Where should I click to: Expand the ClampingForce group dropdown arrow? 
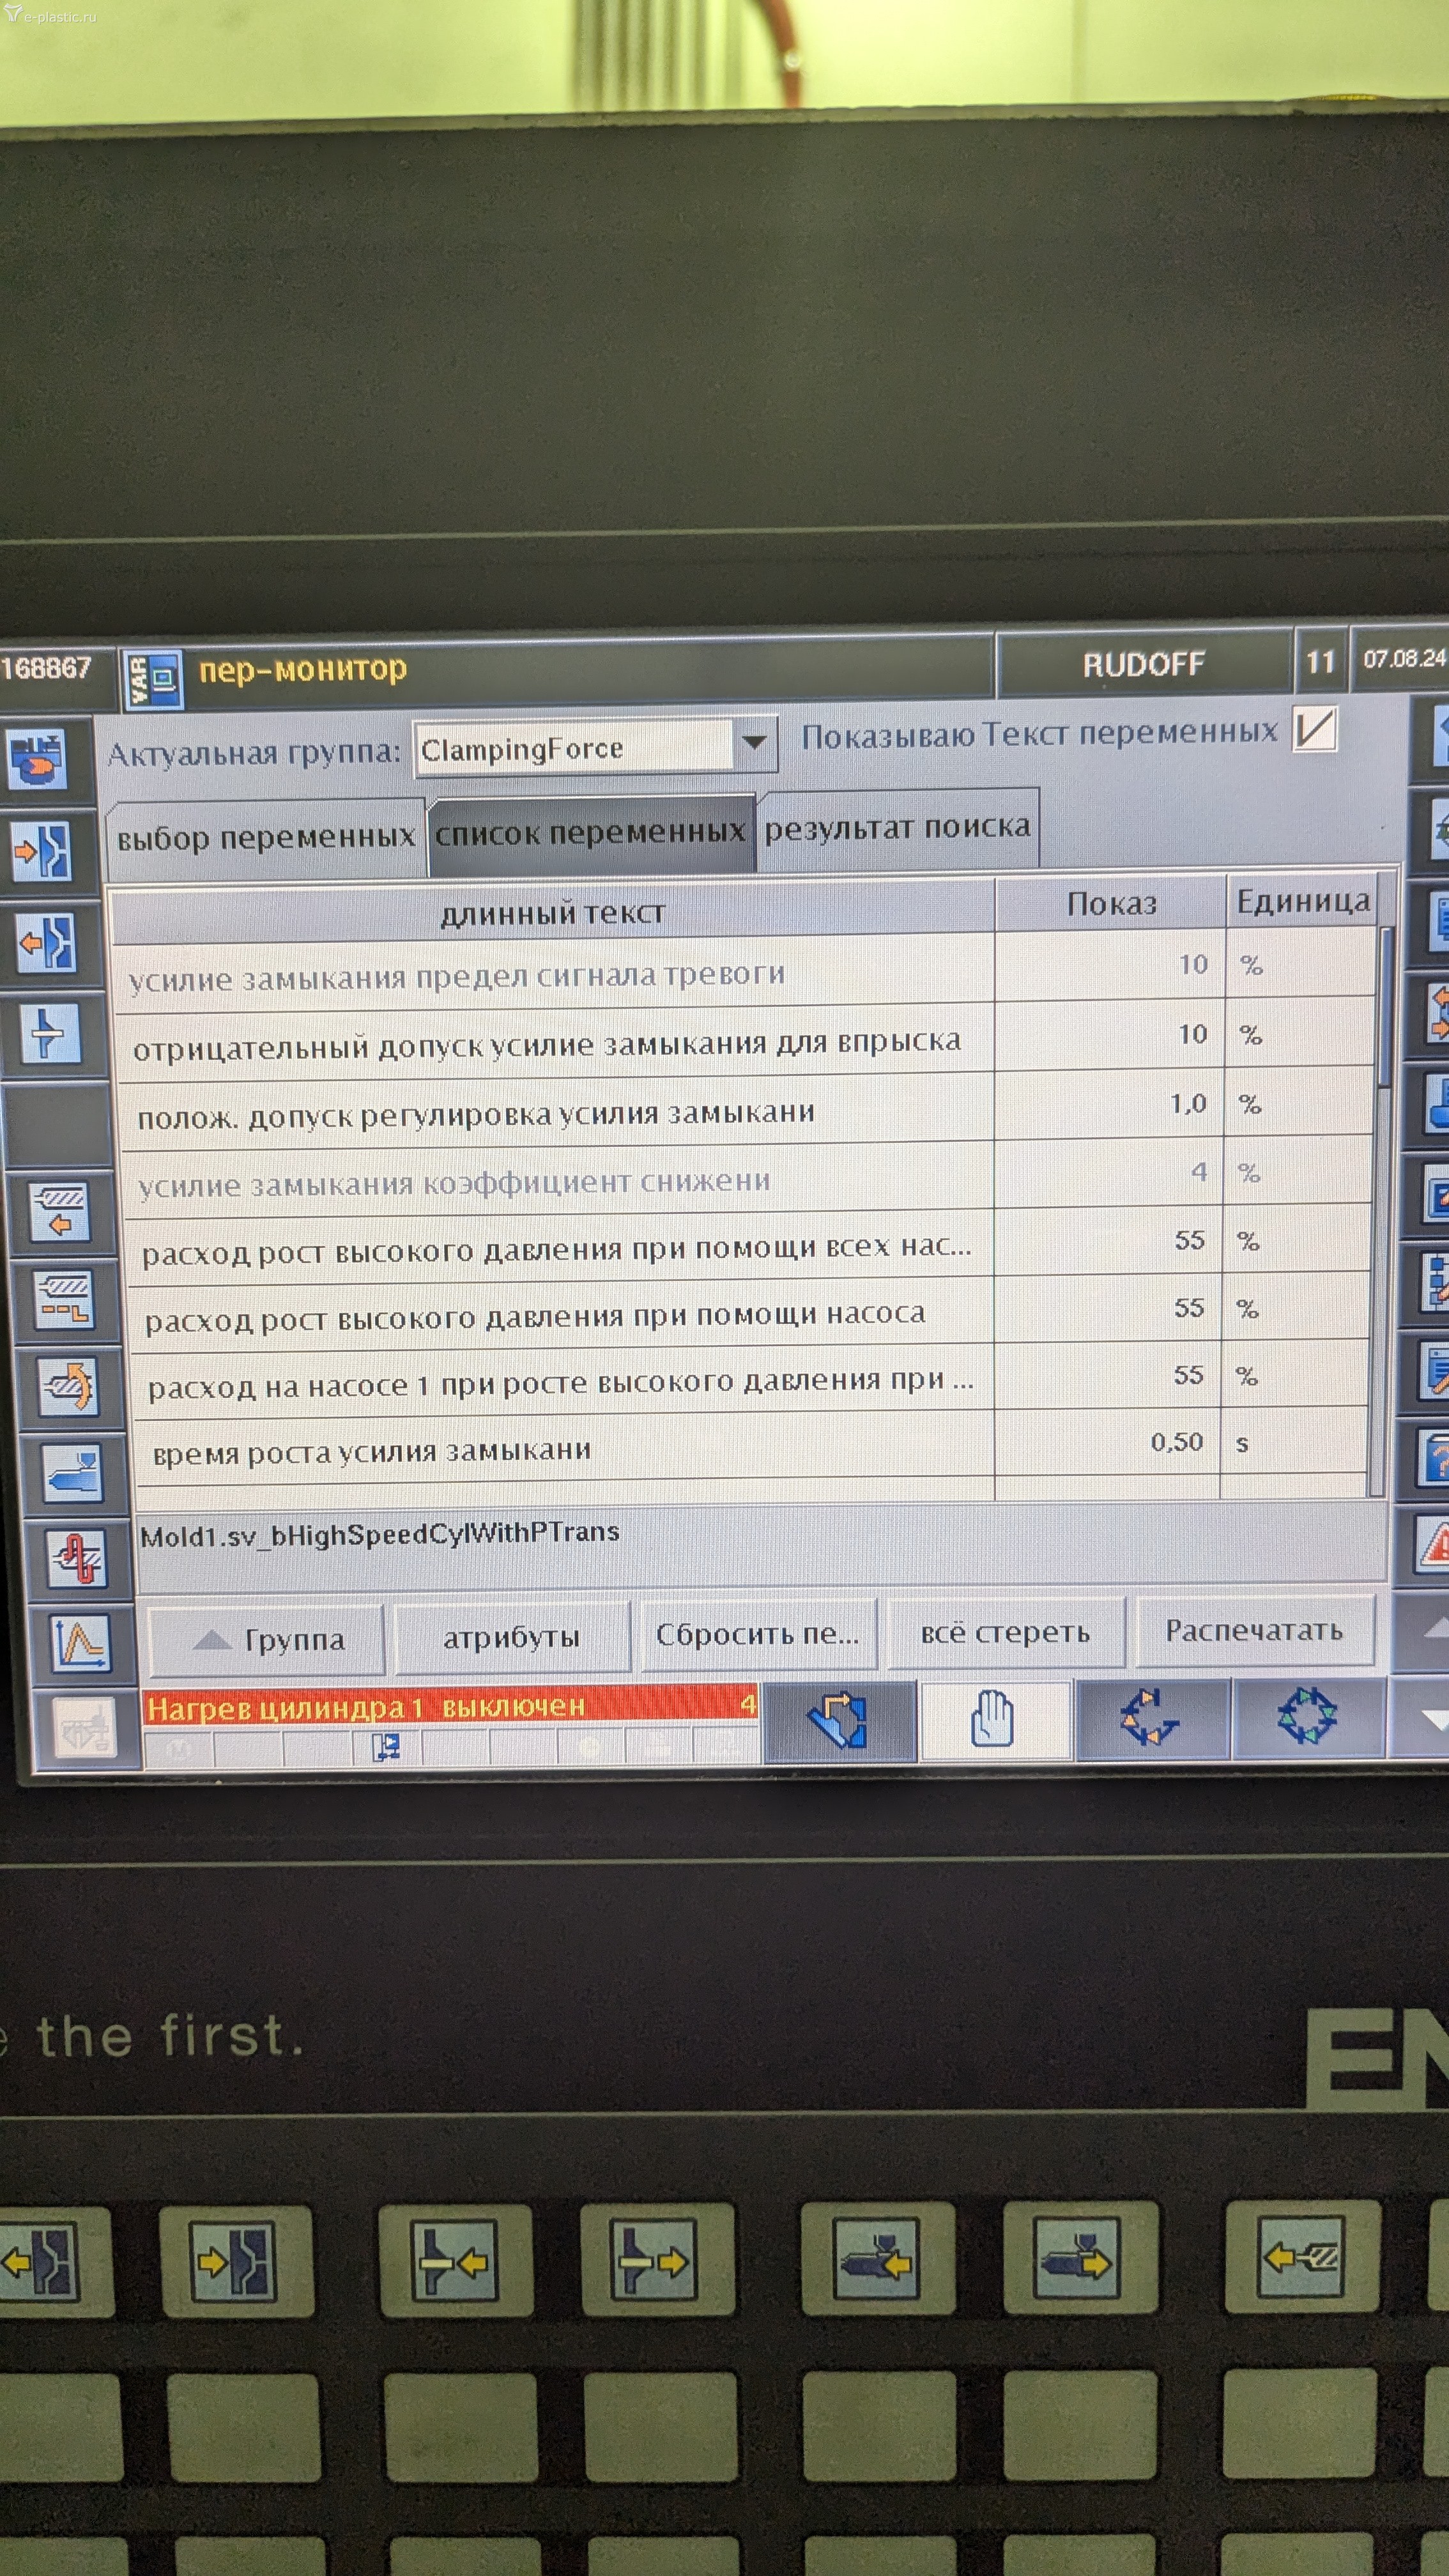coord(755,743)
